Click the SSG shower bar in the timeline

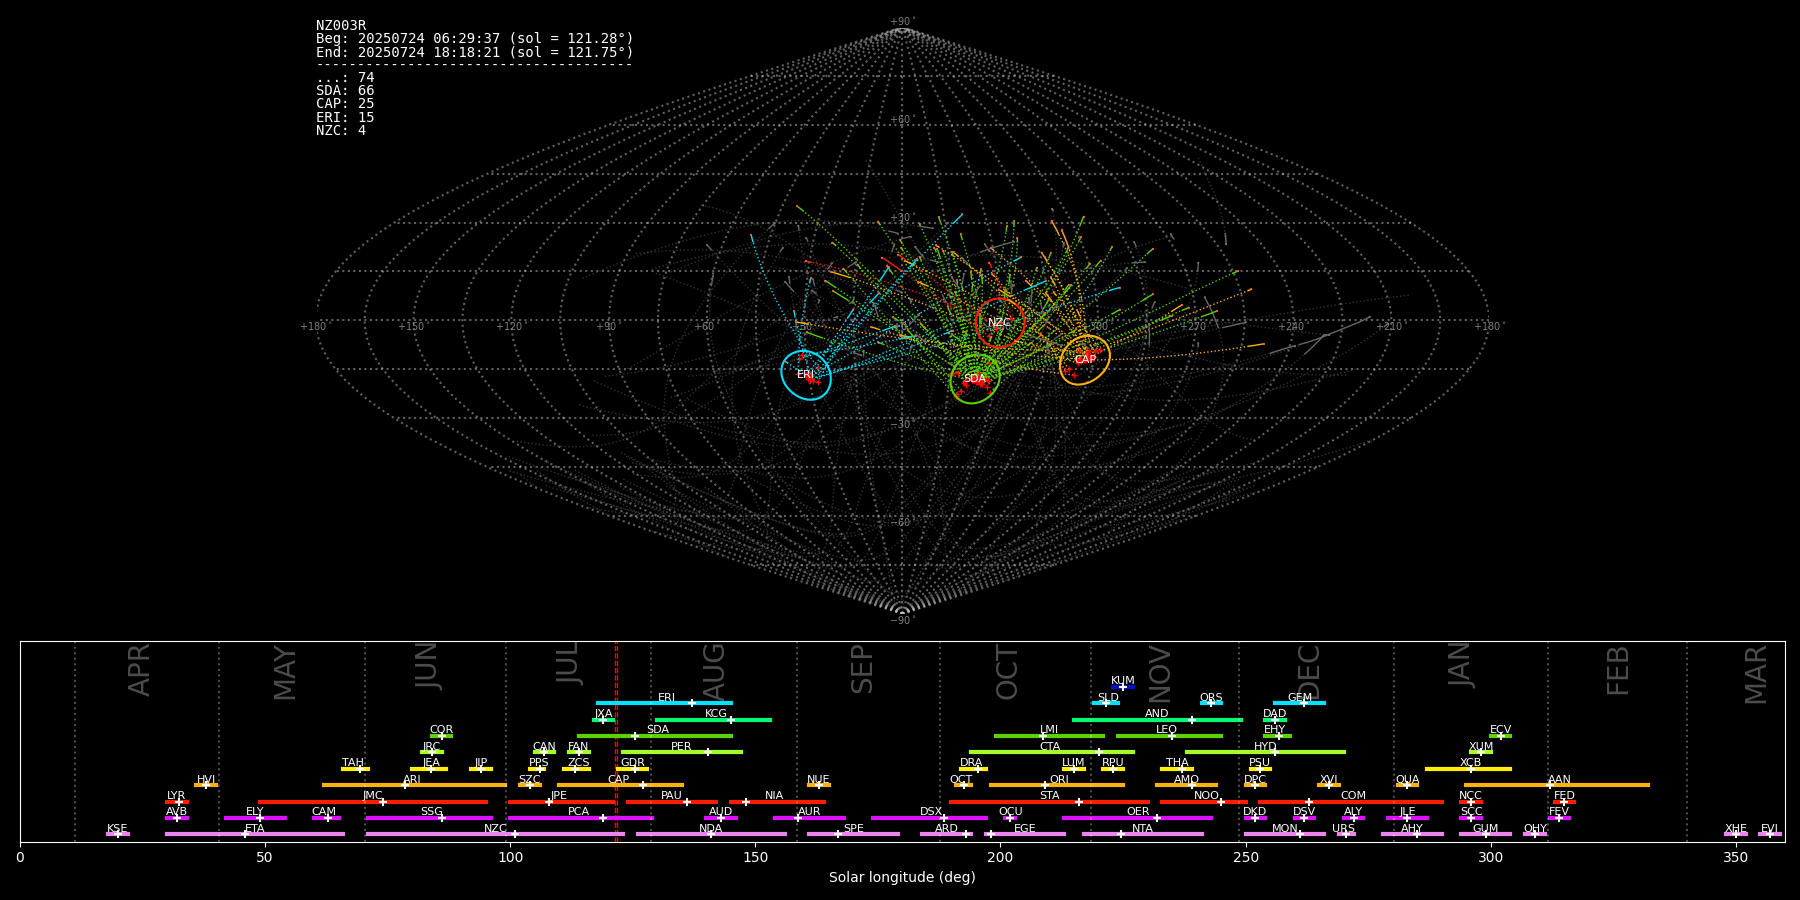[429, 818]
